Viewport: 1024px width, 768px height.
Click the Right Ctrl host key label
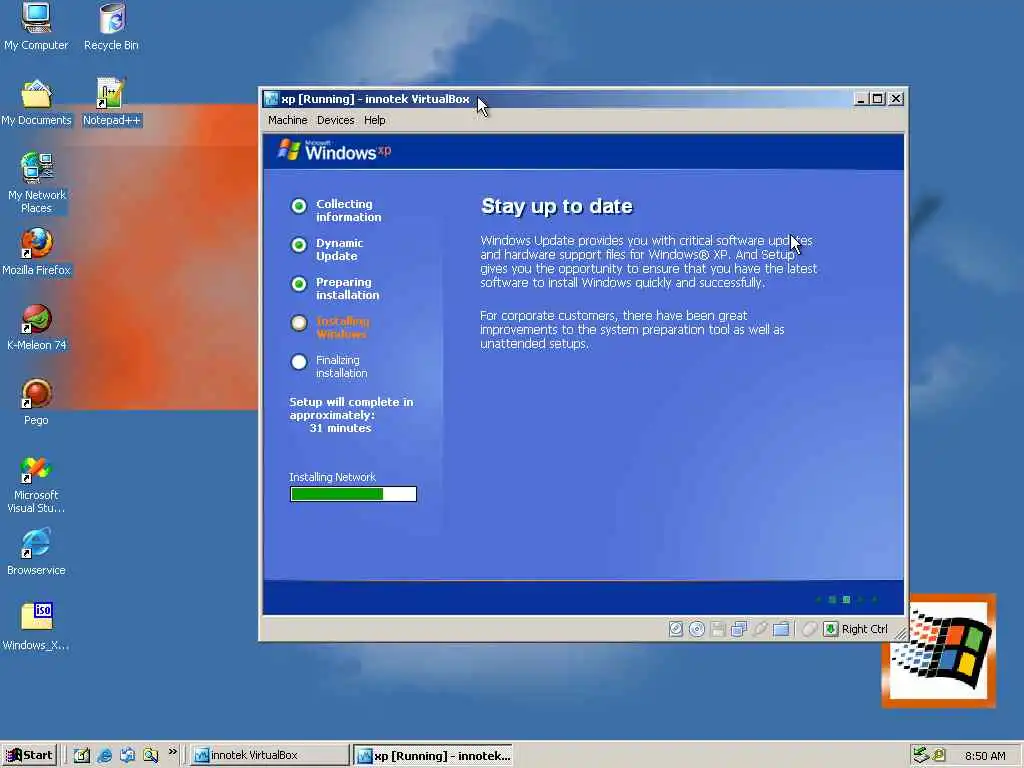tap(865, 629)
